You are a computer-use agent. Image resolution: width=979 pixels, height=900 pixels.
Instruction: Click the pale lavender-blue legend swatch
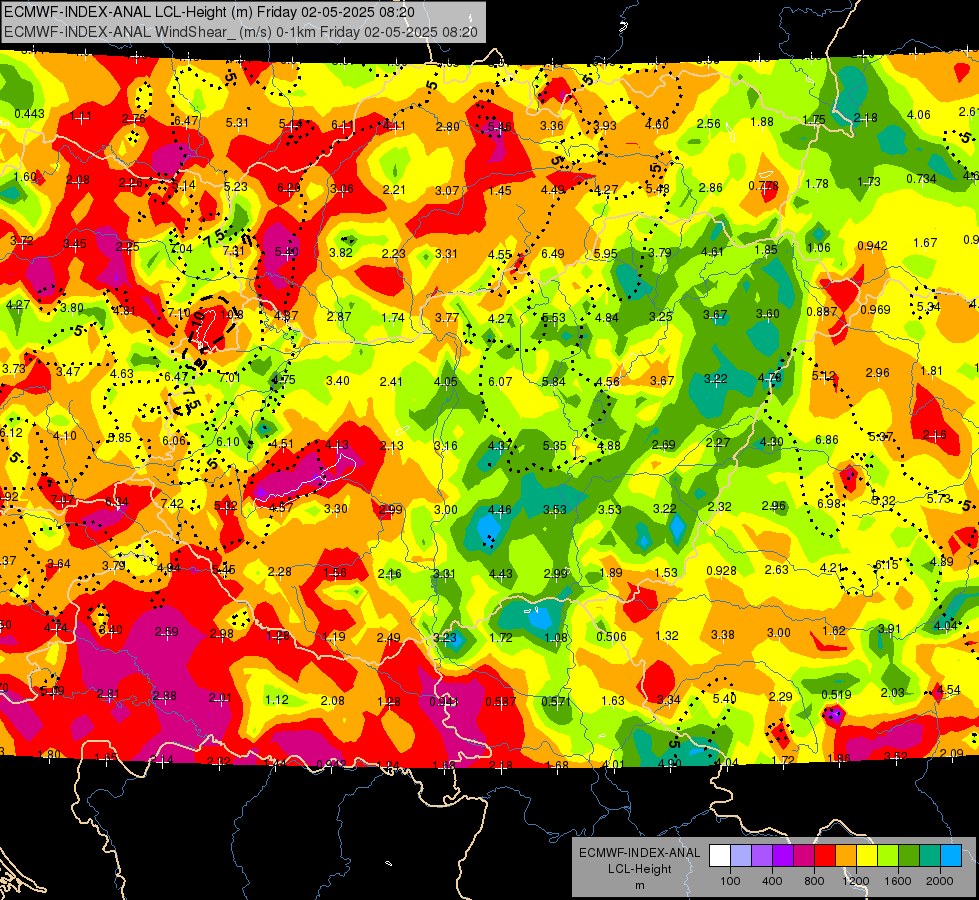[741, 856]
